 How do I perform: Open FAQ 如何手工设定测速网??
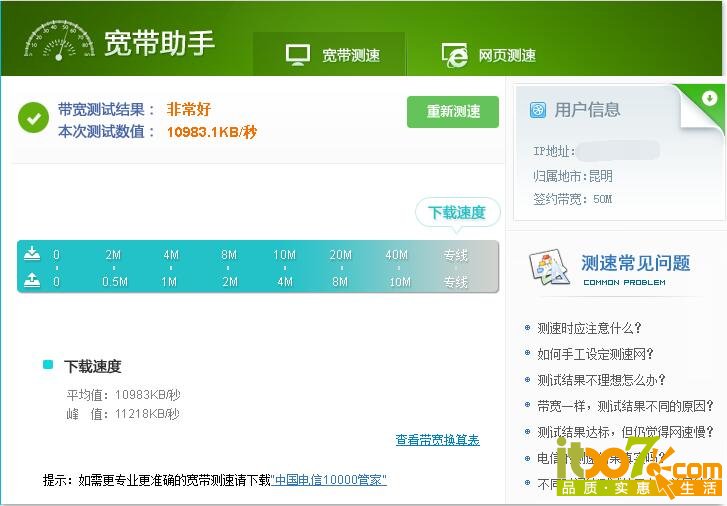pyautogui.click(x=595, y=354)
